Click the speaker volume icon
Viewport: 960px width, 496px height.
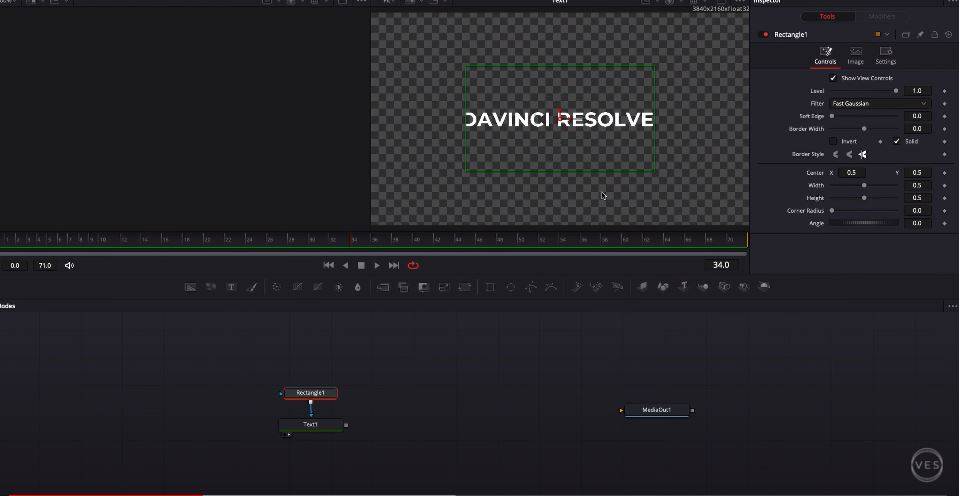69,265
